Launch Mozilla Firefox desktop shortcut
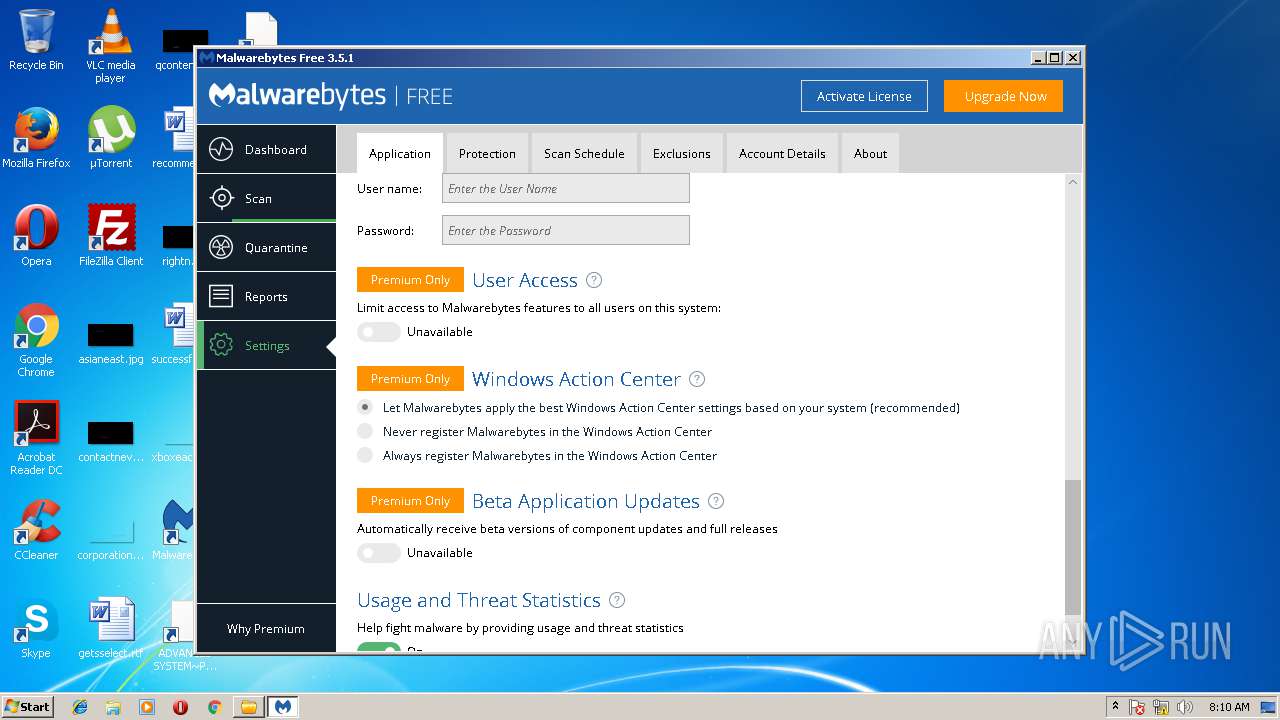The image size is (1280, 720). coord(36,138)
